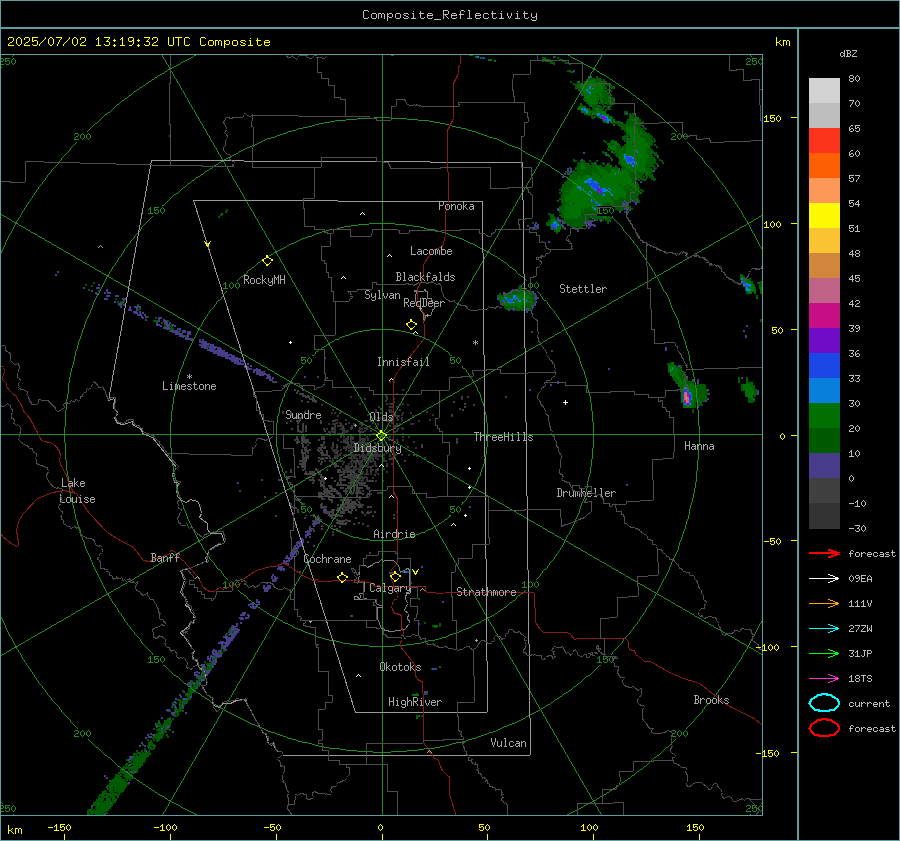Click the Limestone label
Image resolution: width=900 pixels, height=841 pixels.
pos(189,386)
